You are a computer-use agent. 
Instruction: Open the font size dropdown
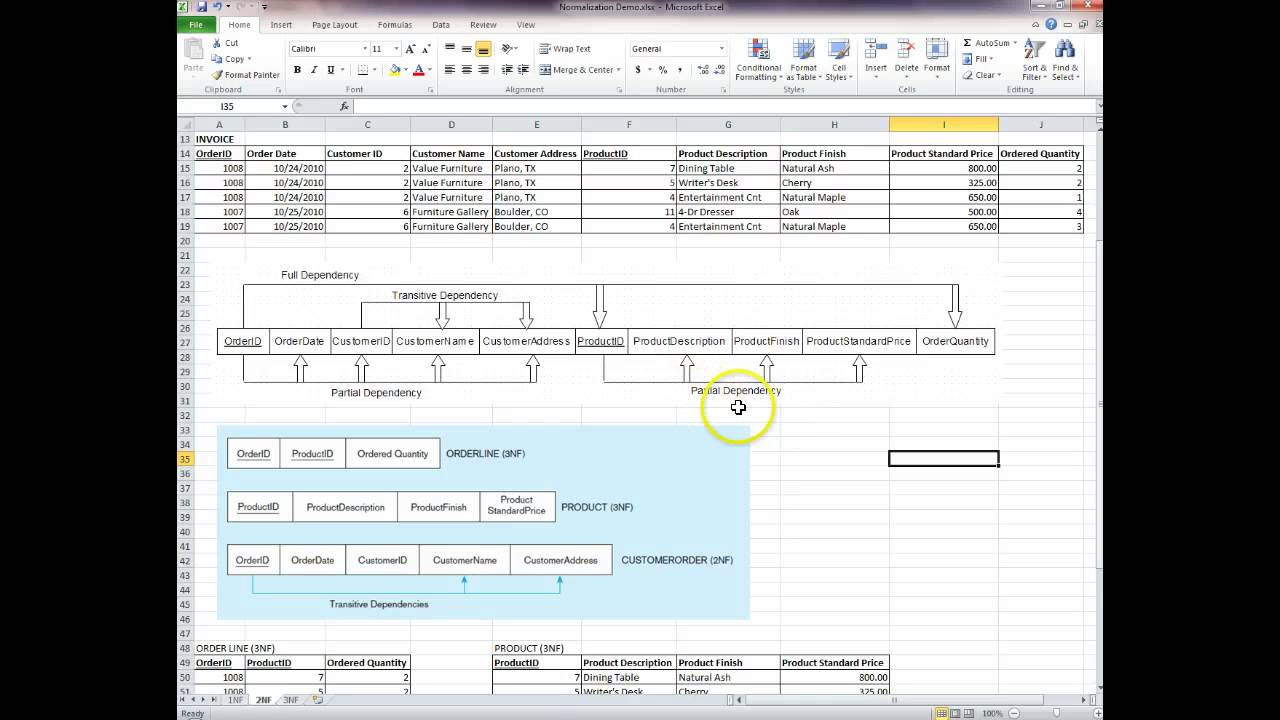click(397, 49)
